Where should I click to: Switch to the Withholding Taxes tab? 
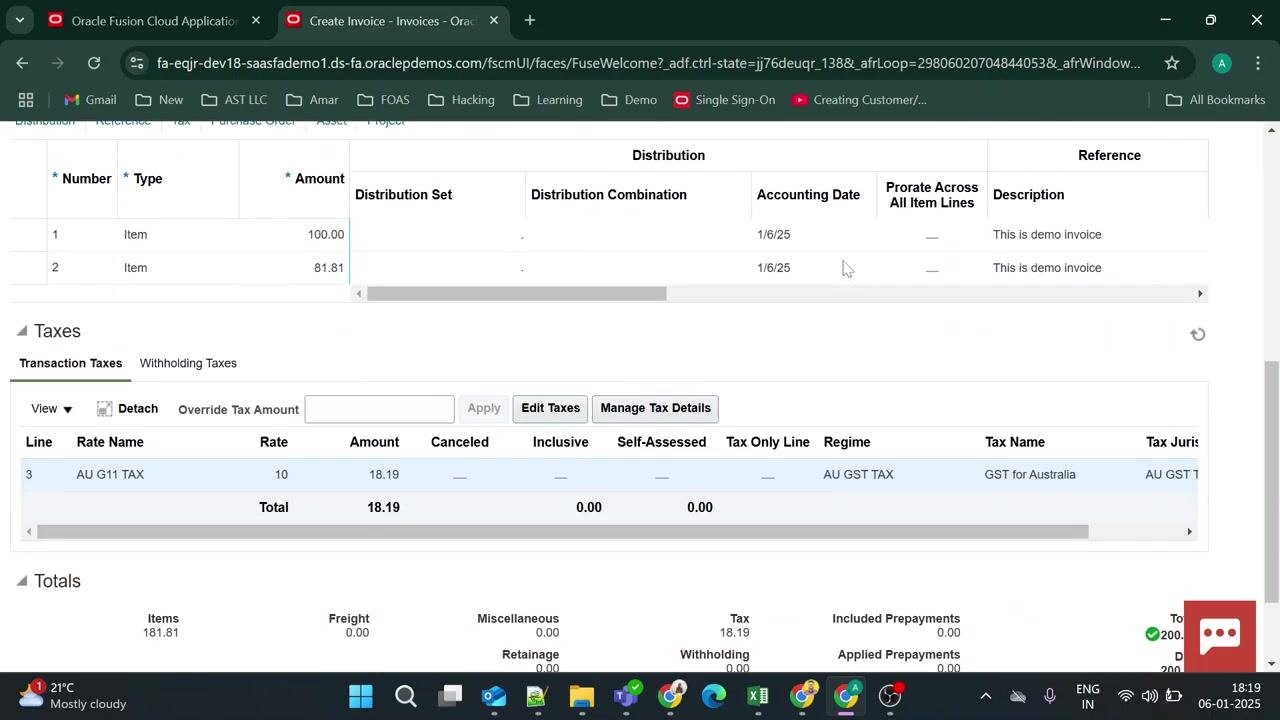point(188,363)
